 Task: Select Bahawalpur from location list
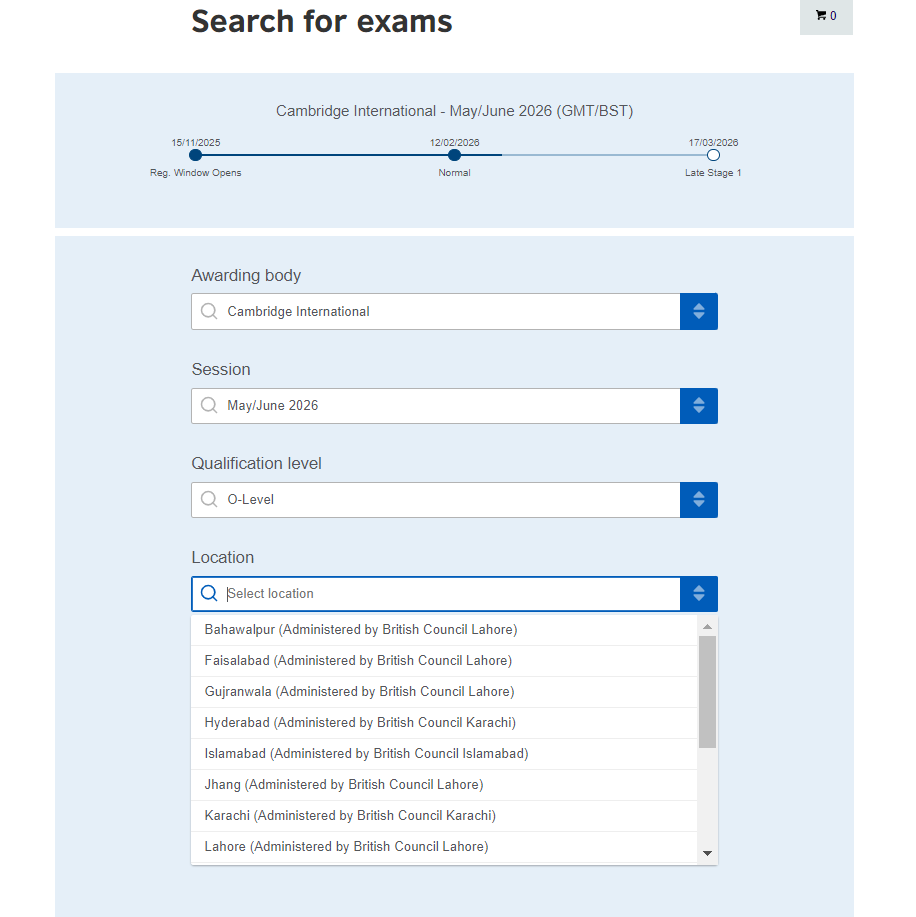[x=361, y=630]
